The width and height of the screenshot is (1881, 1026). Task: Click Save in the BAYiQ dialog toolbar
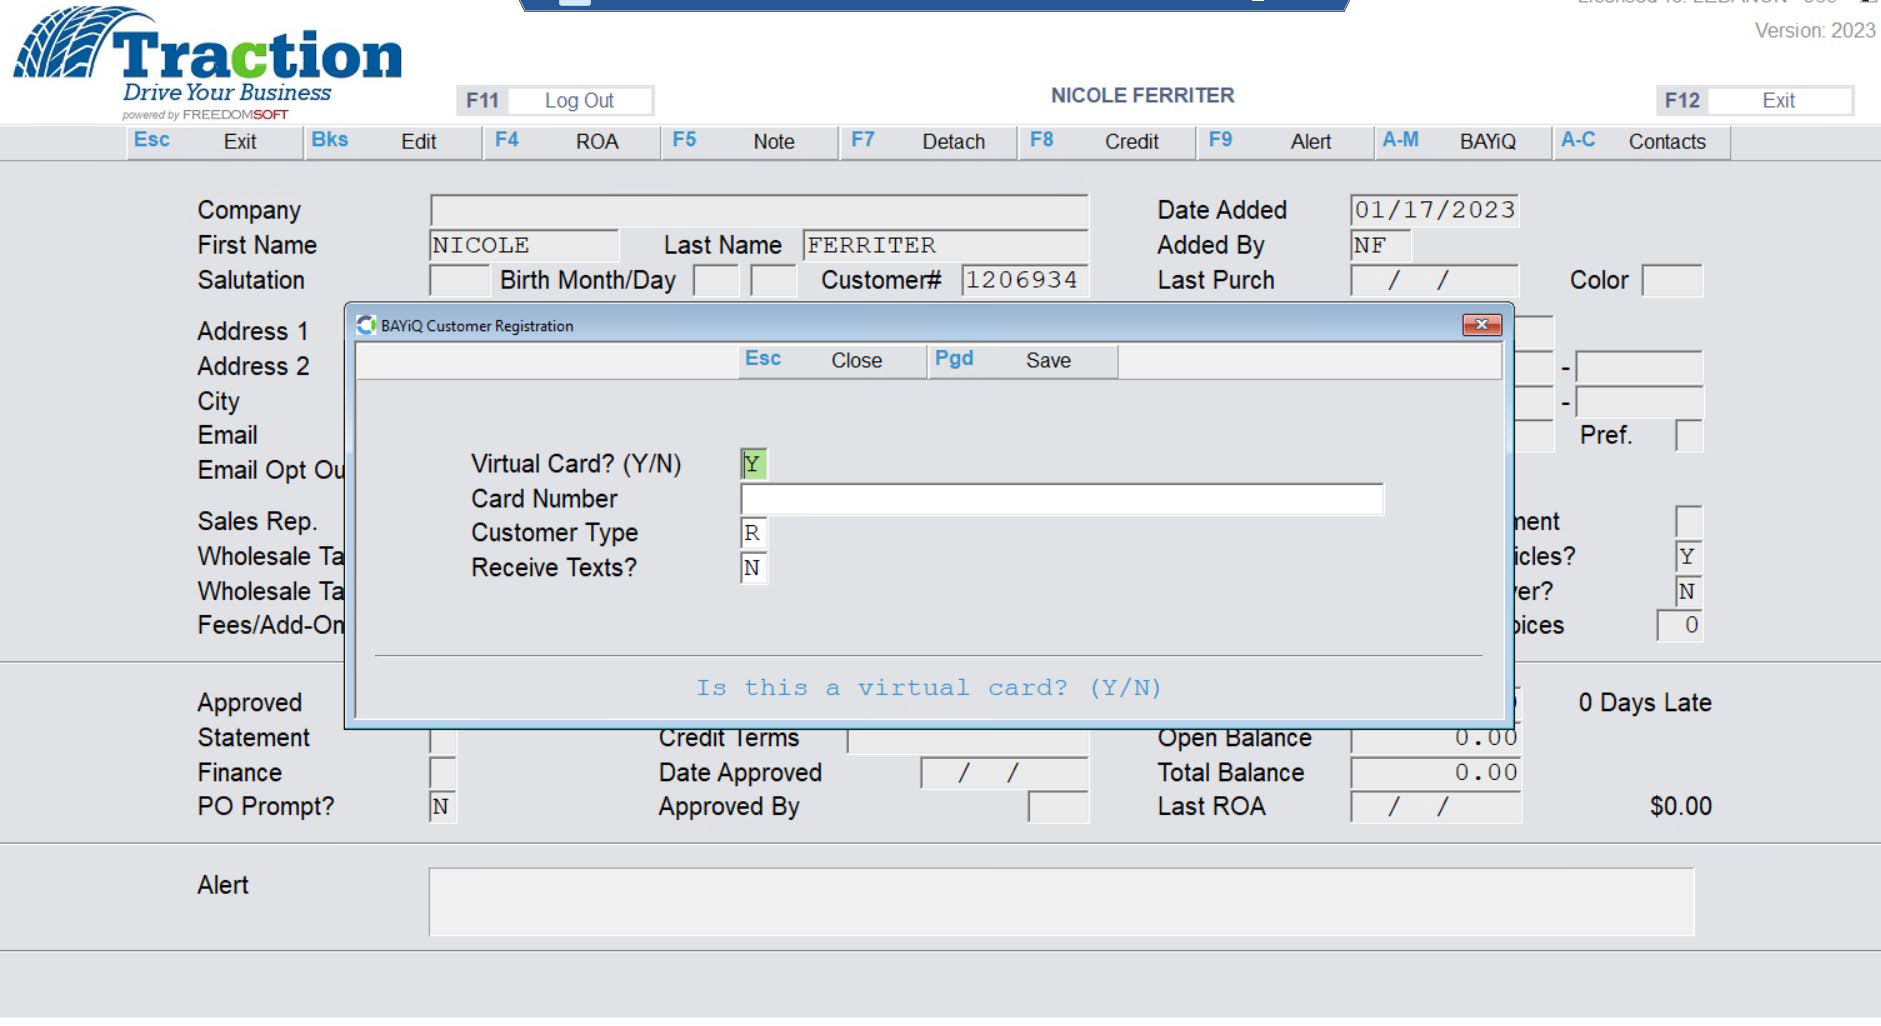click(1023, 360)
